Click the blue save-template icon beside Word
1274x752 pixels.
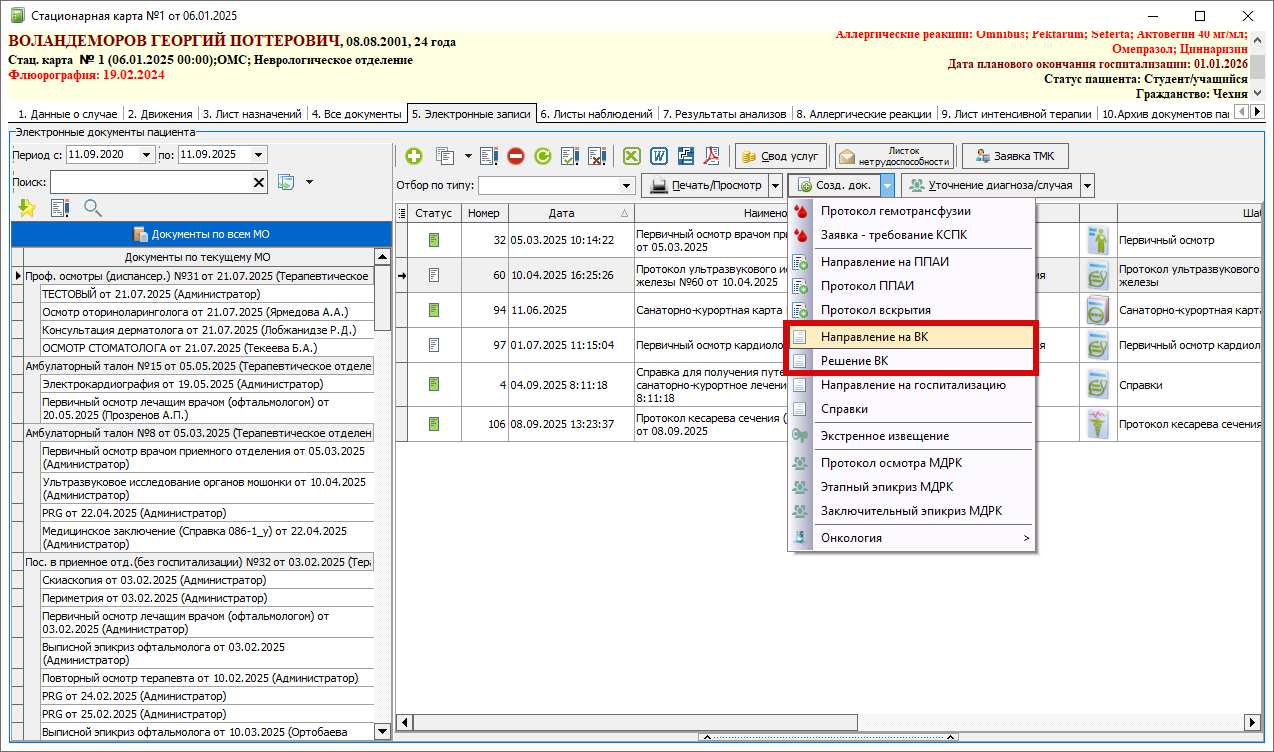686,156
